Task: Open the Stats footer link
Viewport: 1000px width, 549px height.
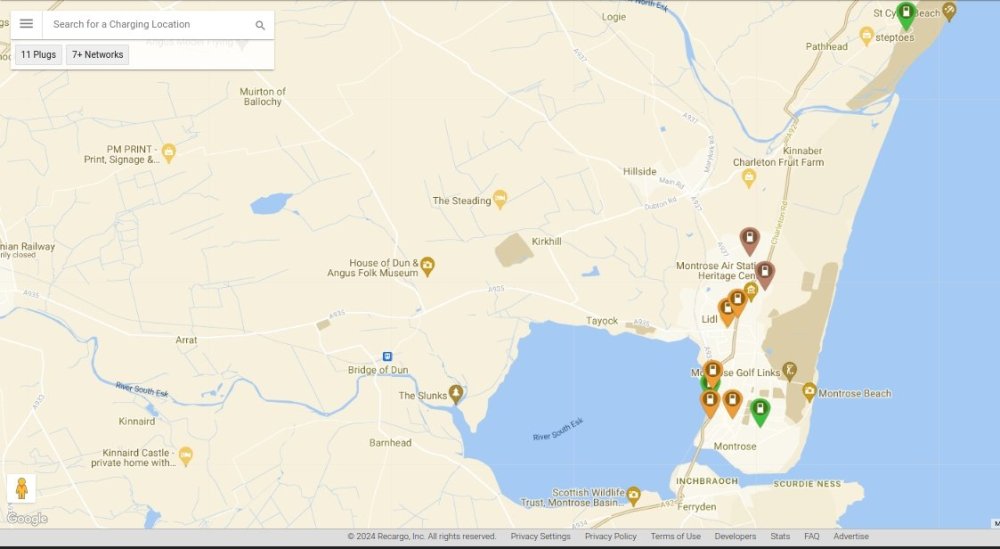Action: [779, 536]
